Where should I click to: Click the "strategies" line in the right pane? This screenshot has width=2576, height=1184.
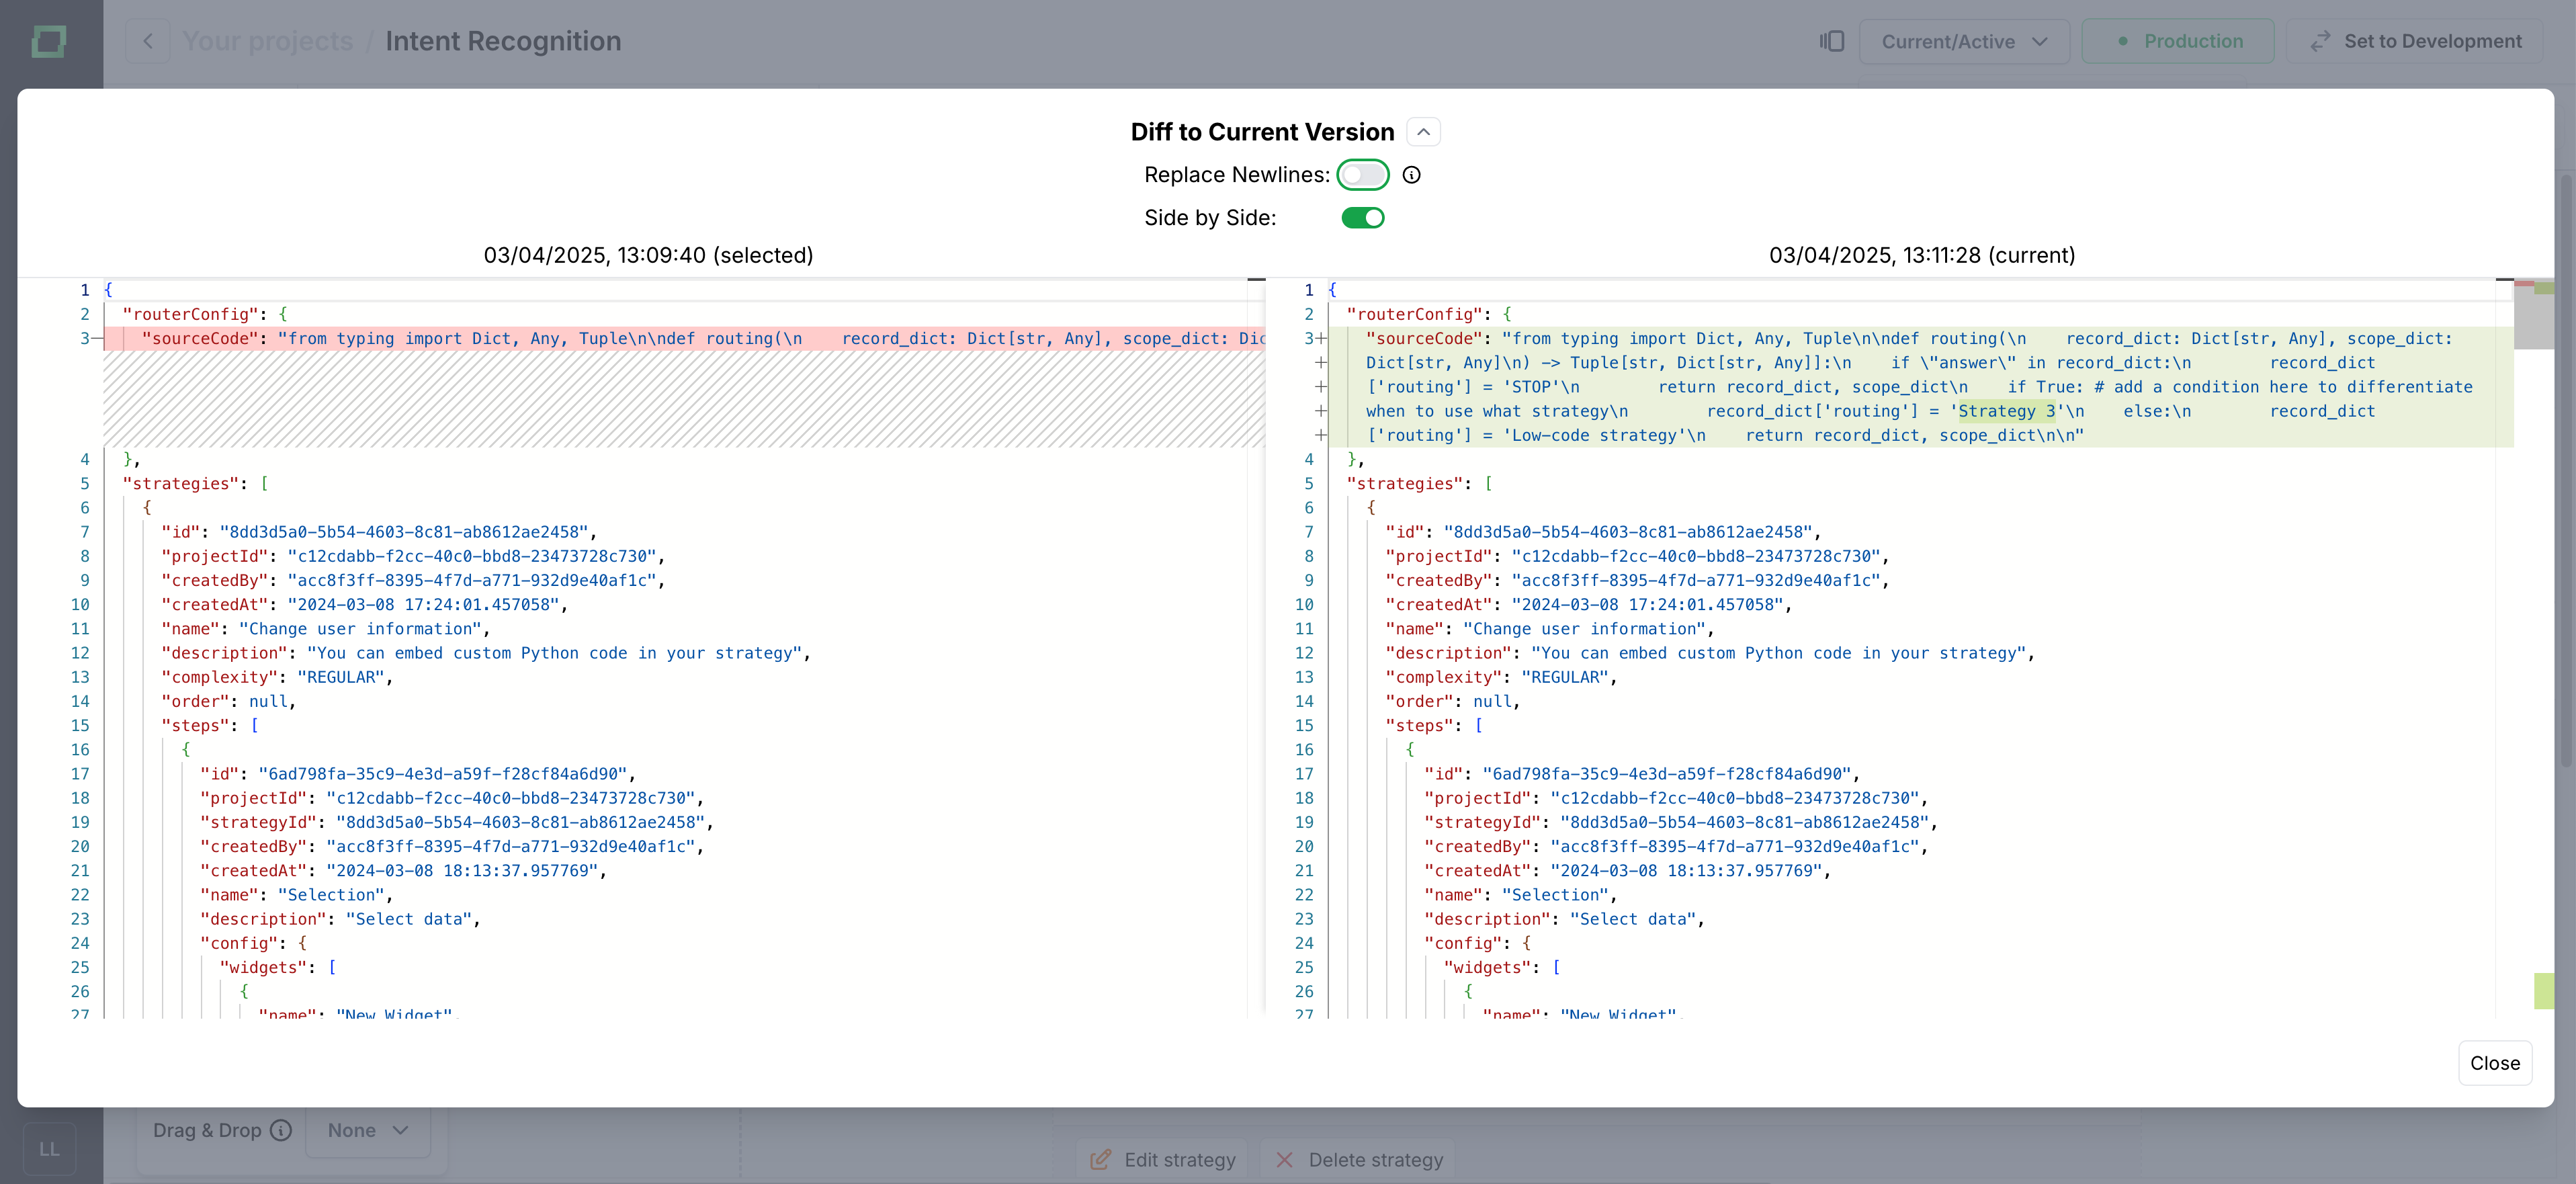(1419, 484)
